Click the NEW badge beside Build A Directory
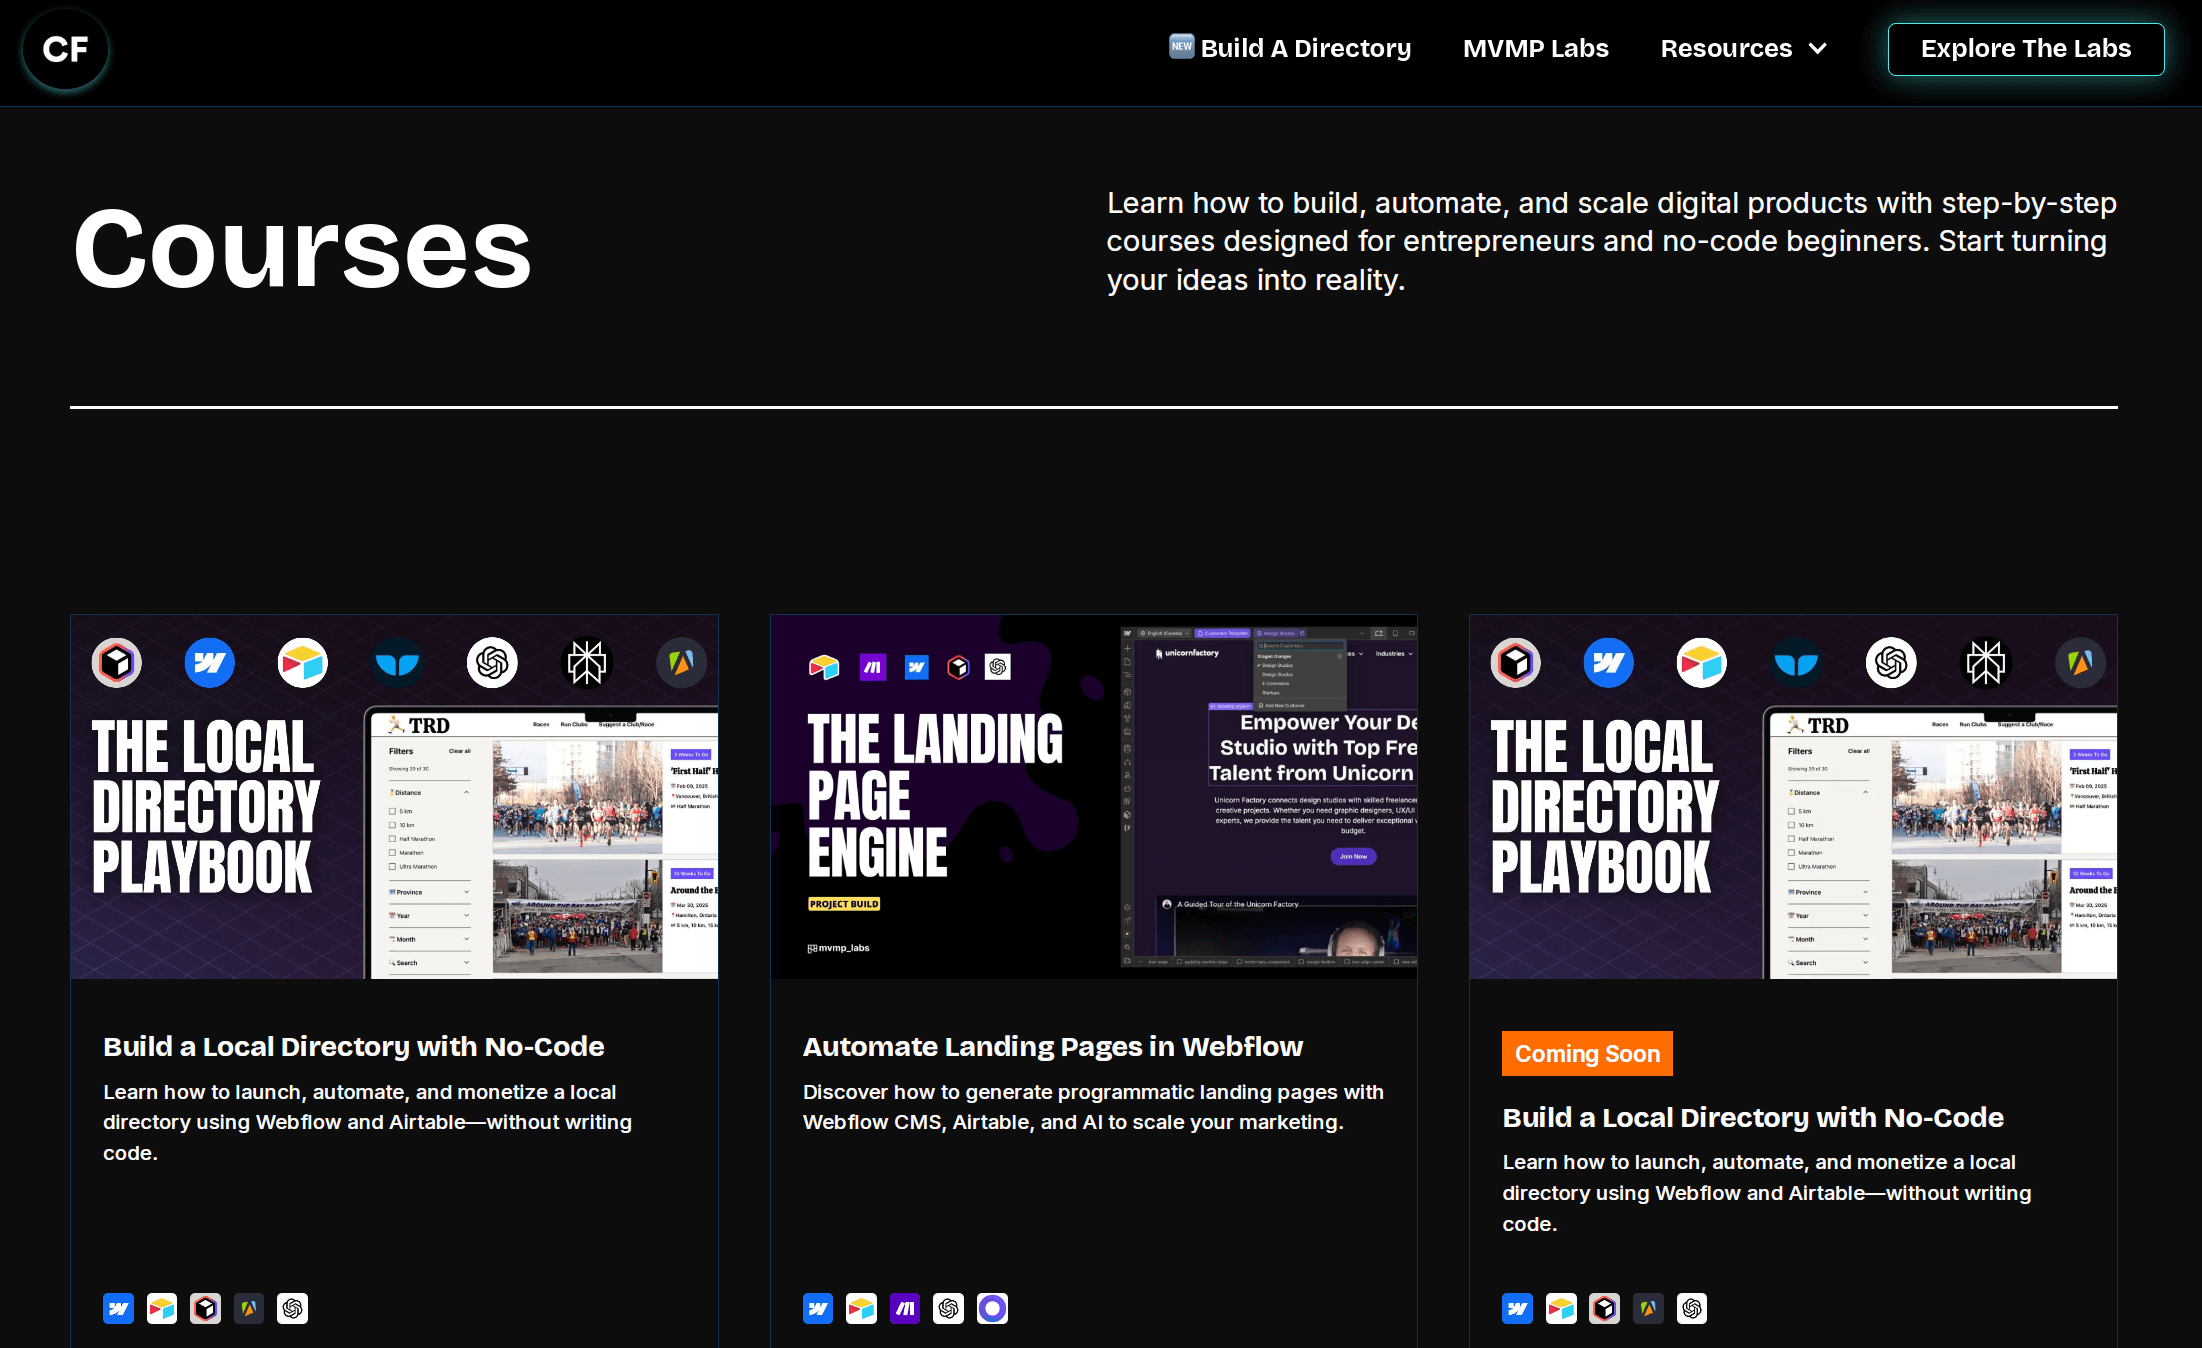Image resolution: width=2202 pixels, height=1348 pixels. [1181, 46]
